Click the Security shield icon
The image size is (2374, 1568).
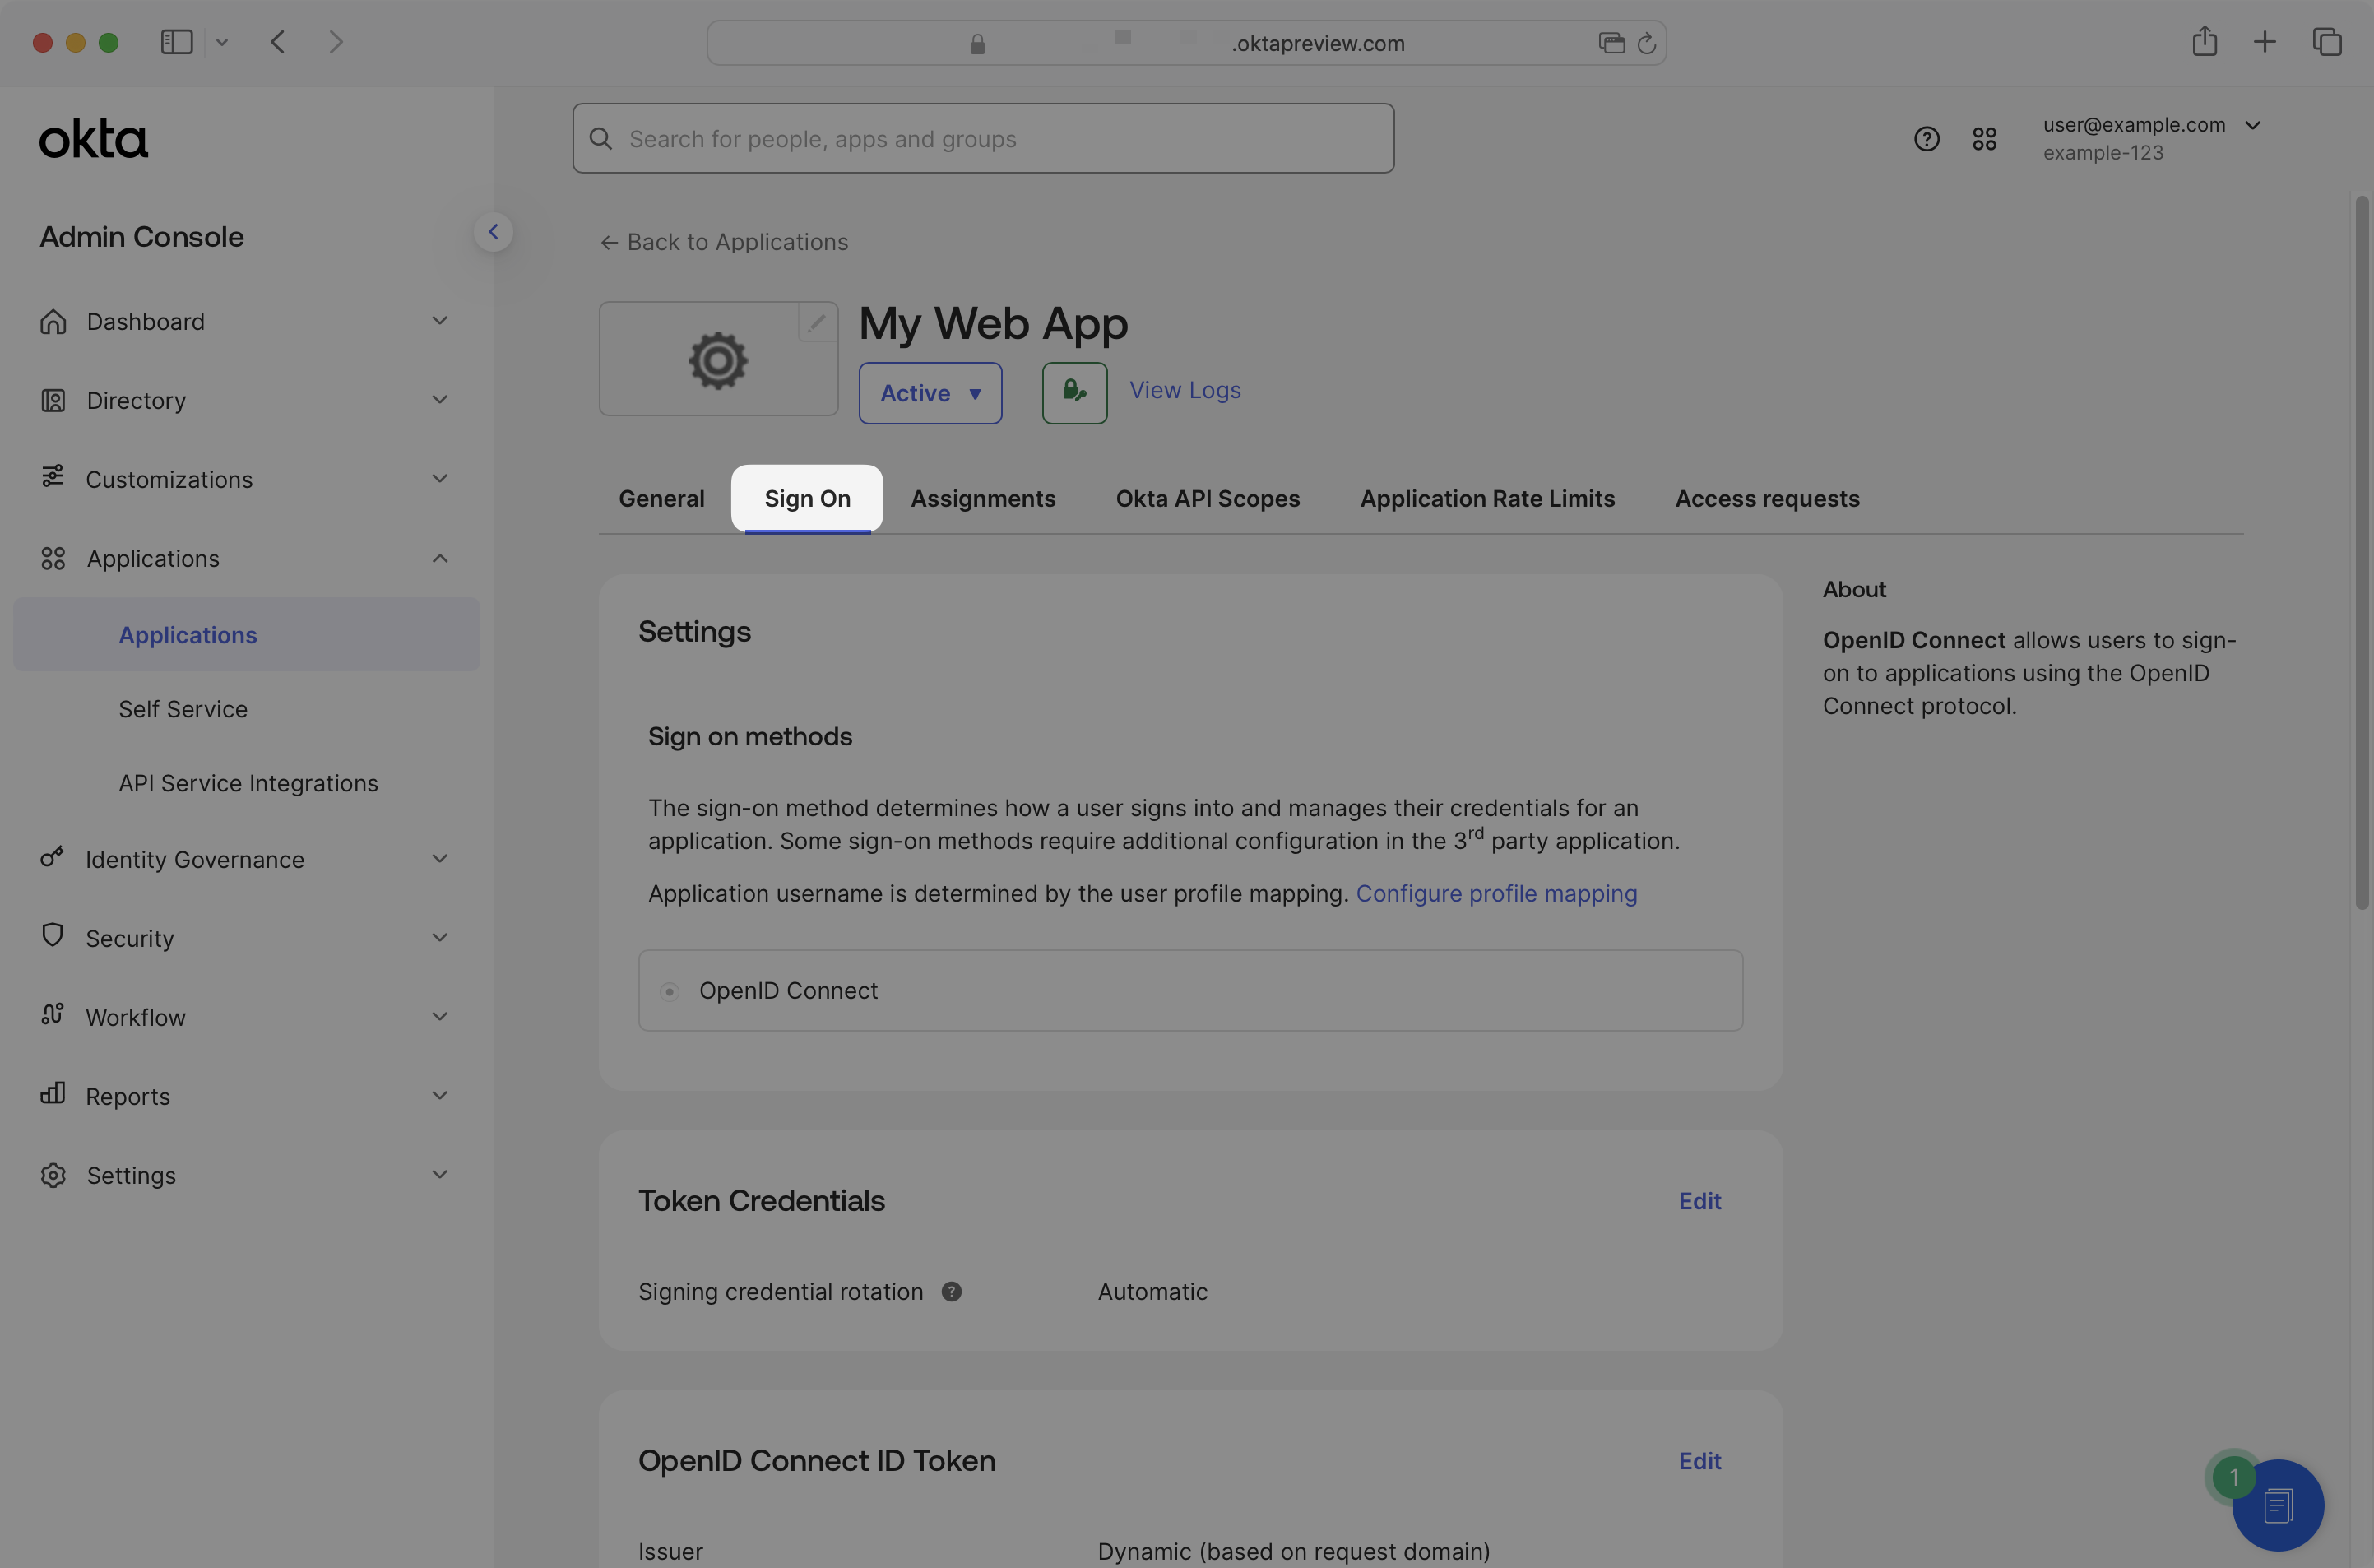(54, 937)
